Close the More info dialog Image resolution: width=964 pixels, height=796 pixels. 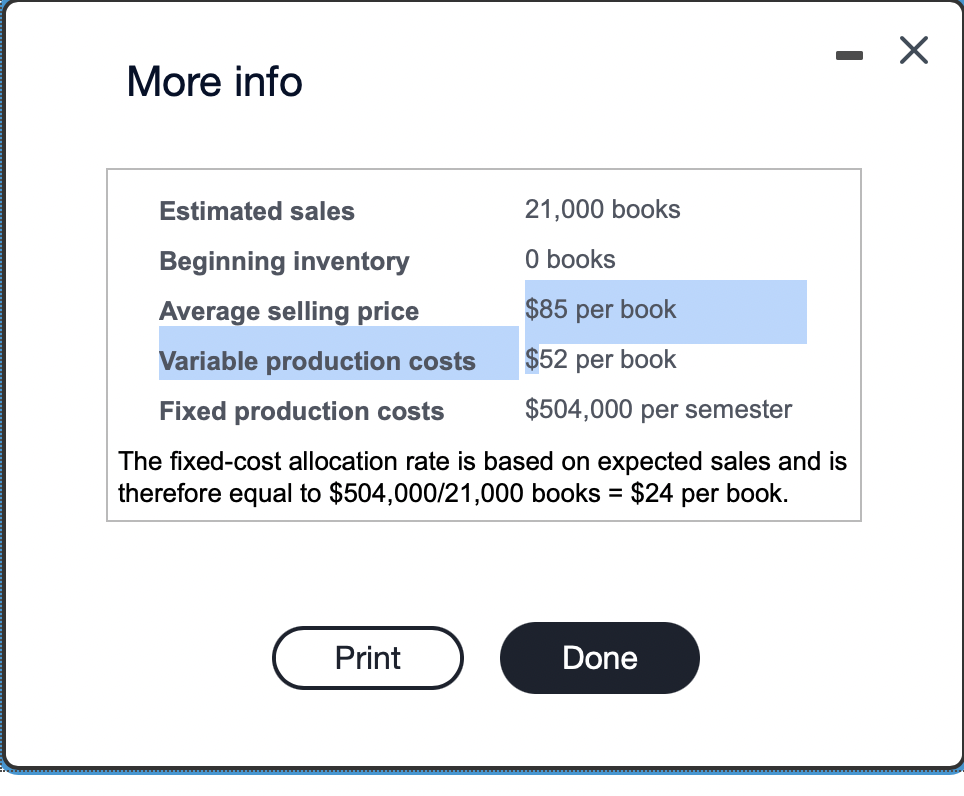[x=913, y=51]
